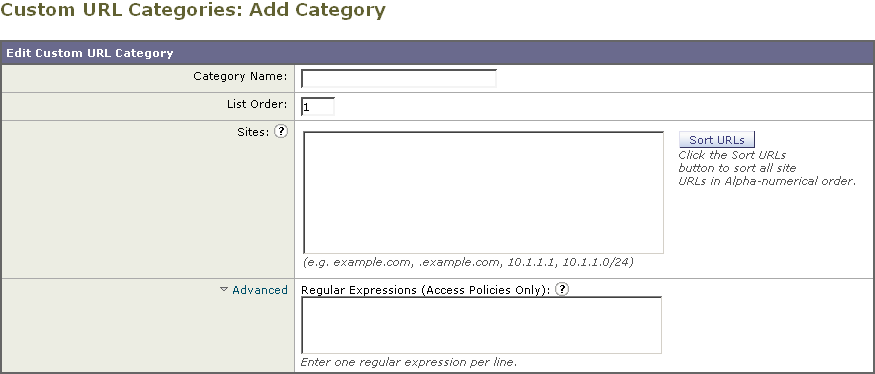
Task: Click the Advanced link text
Action: coord(260,290)
